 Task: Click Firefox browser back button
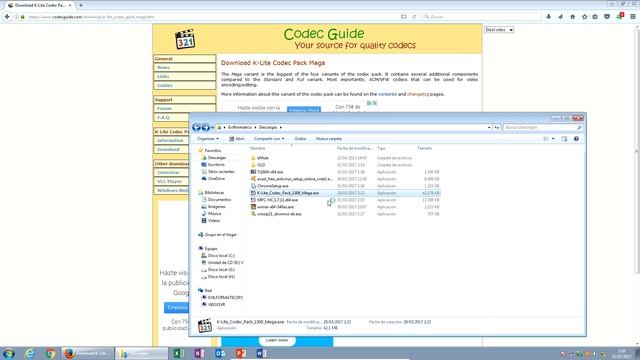pos(7,17)
